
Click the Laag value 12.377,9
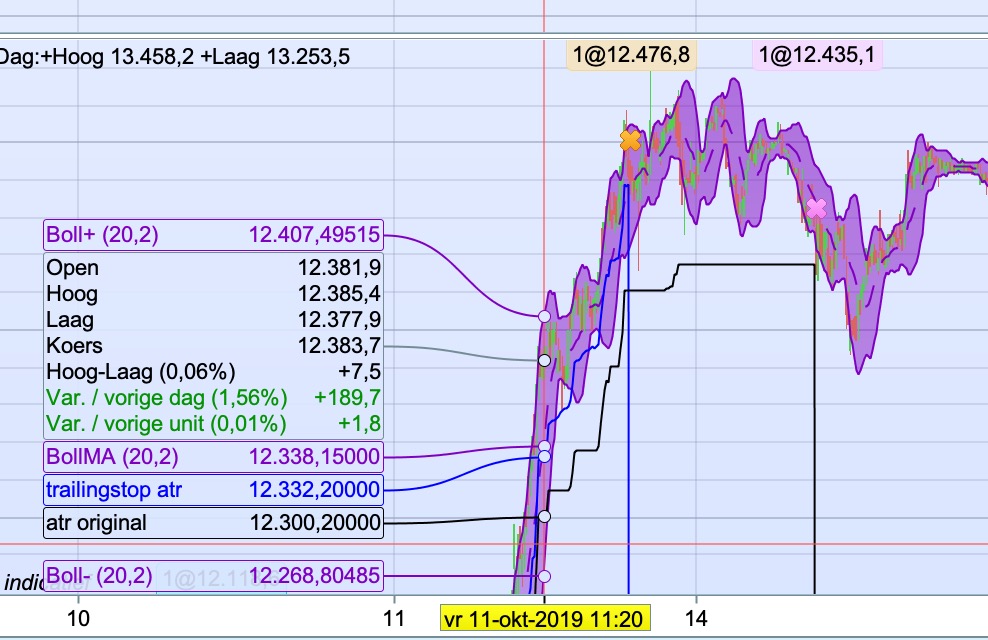339,319
